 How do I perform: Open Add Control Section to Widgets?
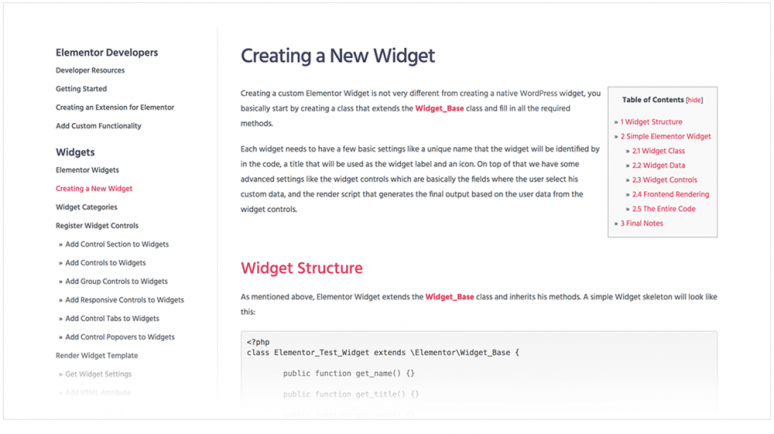117,244
